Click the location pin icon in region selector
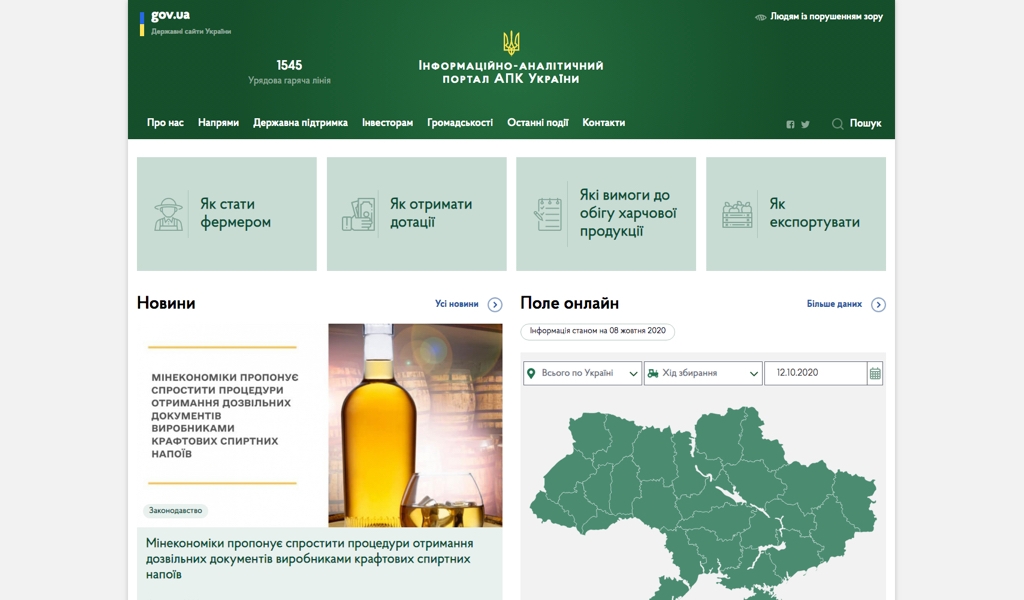 532,373
